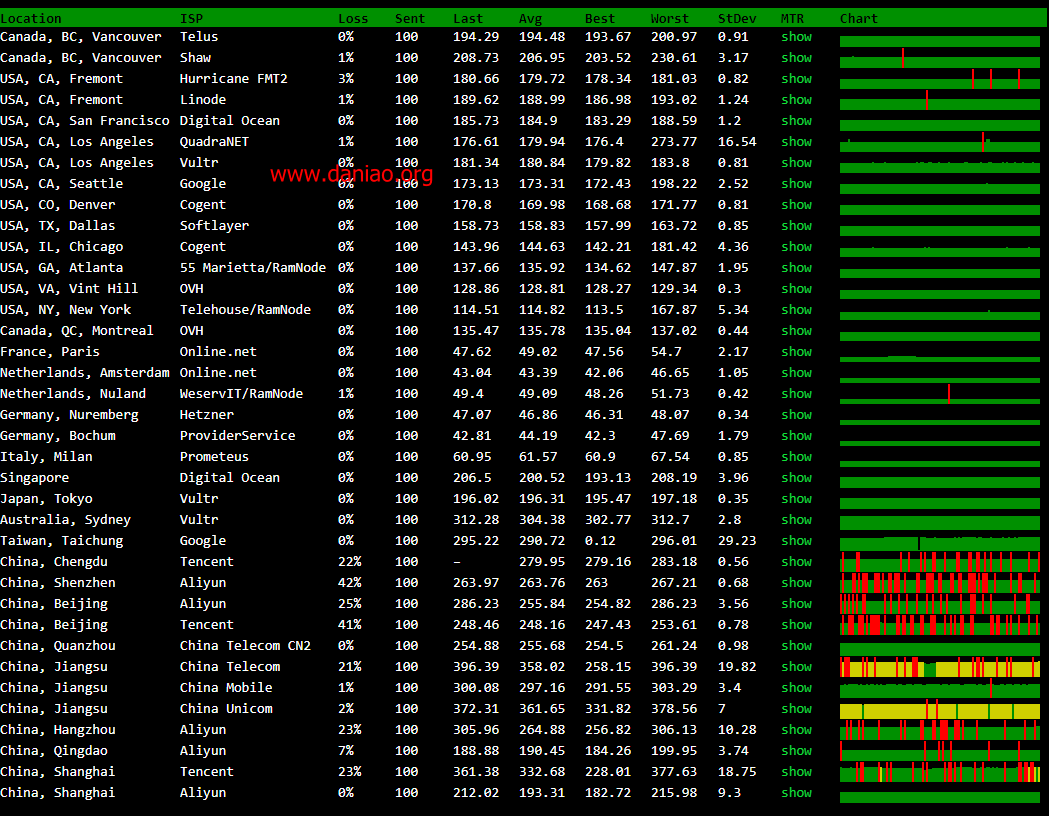Click show for Tokyo Vultr
The image size is (1049, 816).
[x=796, y=499]
